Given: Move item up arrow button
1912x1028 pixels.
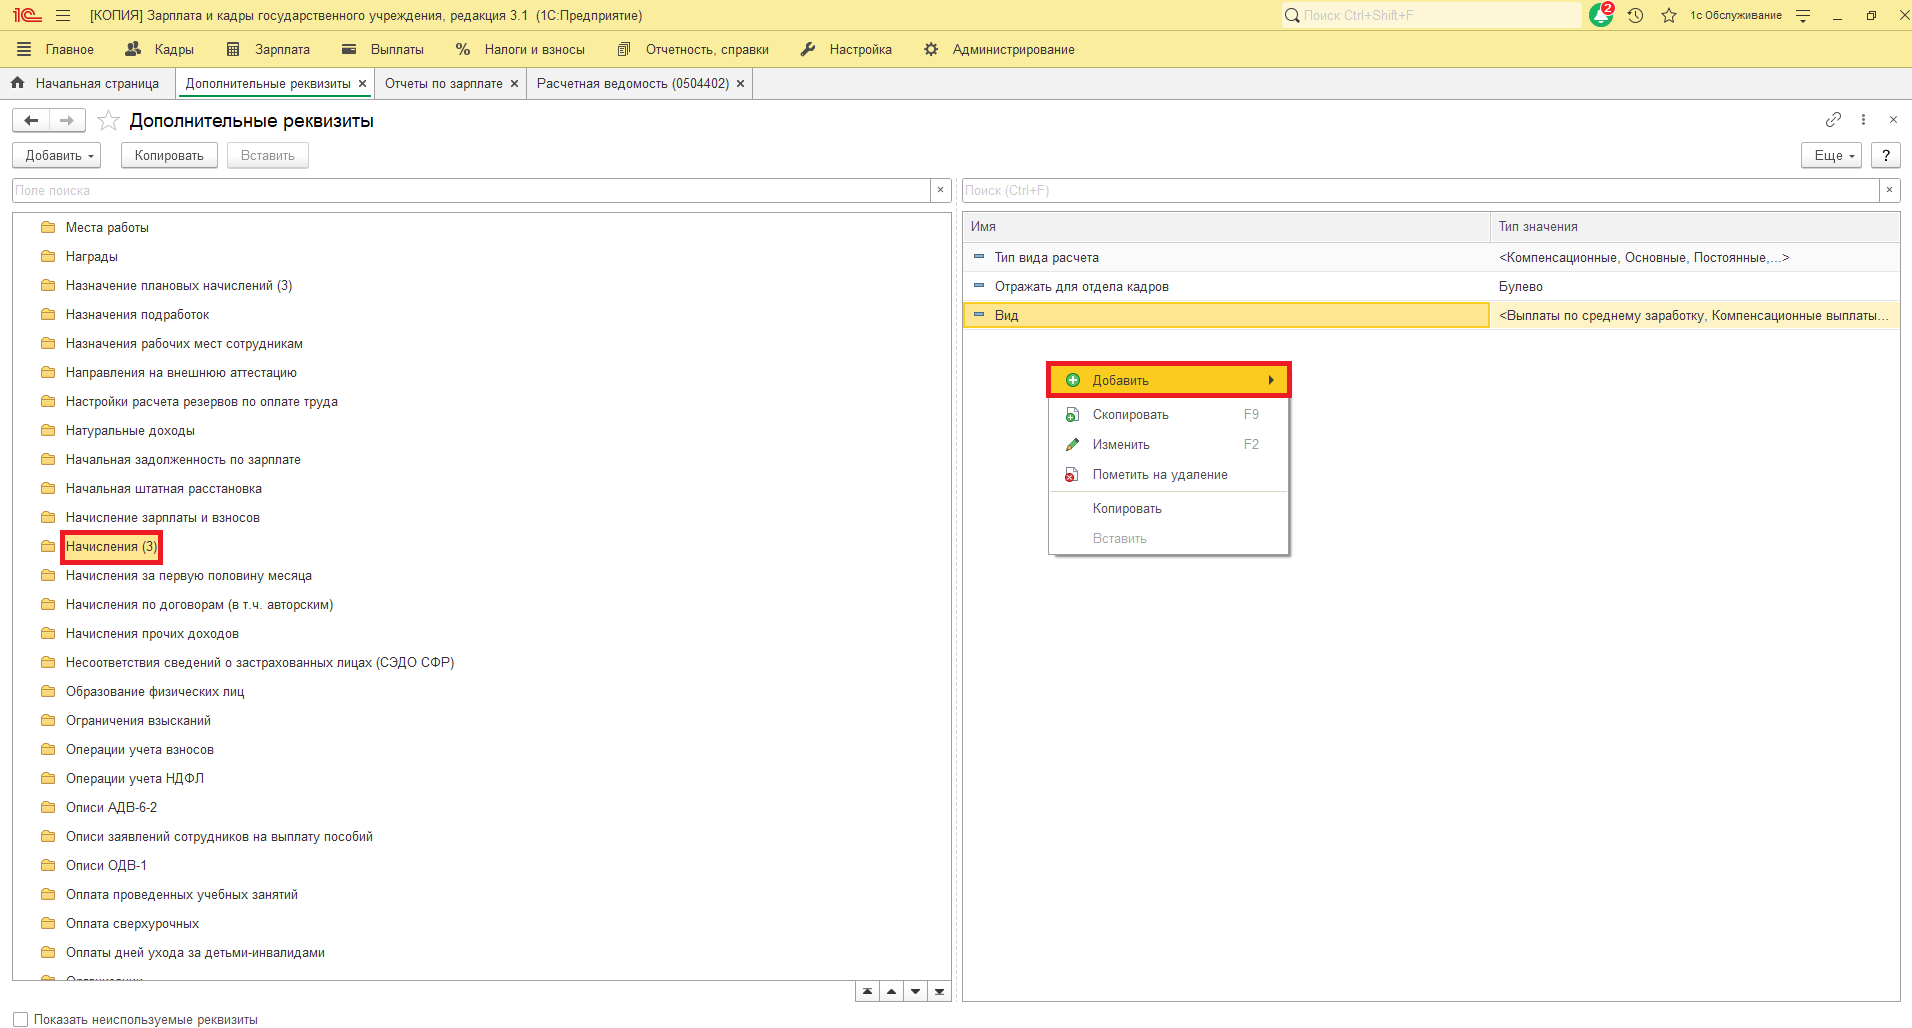Looking at the screenshot, I should (x=891, y=992).
